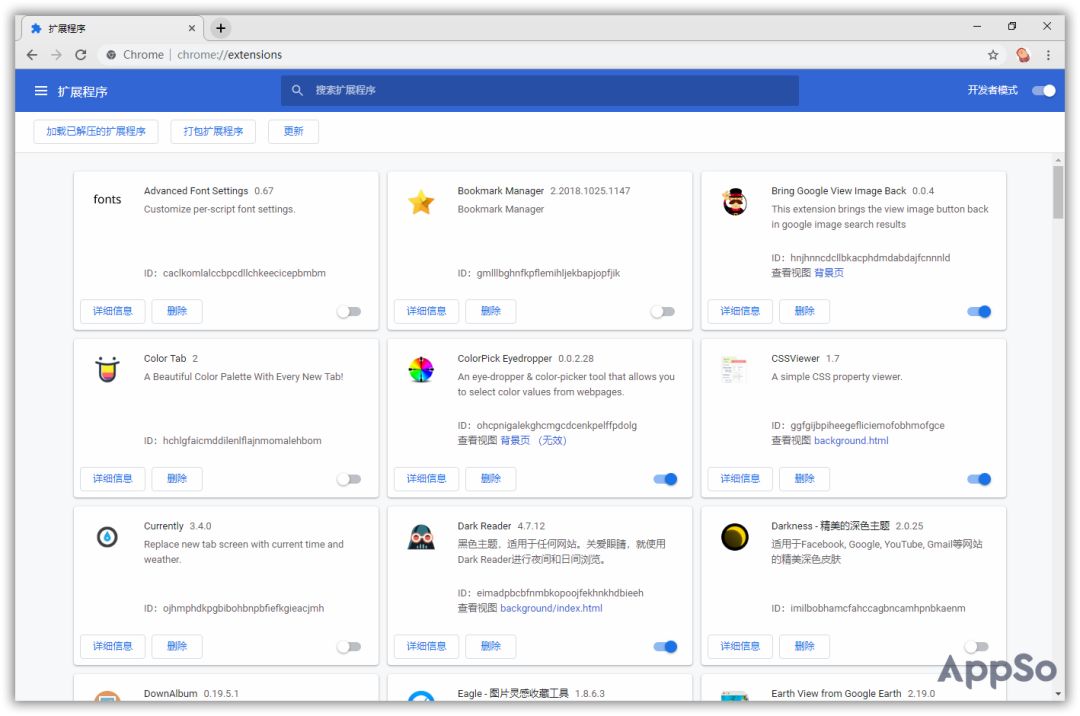Click the Currently version 3.4.0 text
Image resolution: width=1080 pixels, height=716 pixels.
tap(200, 526)
